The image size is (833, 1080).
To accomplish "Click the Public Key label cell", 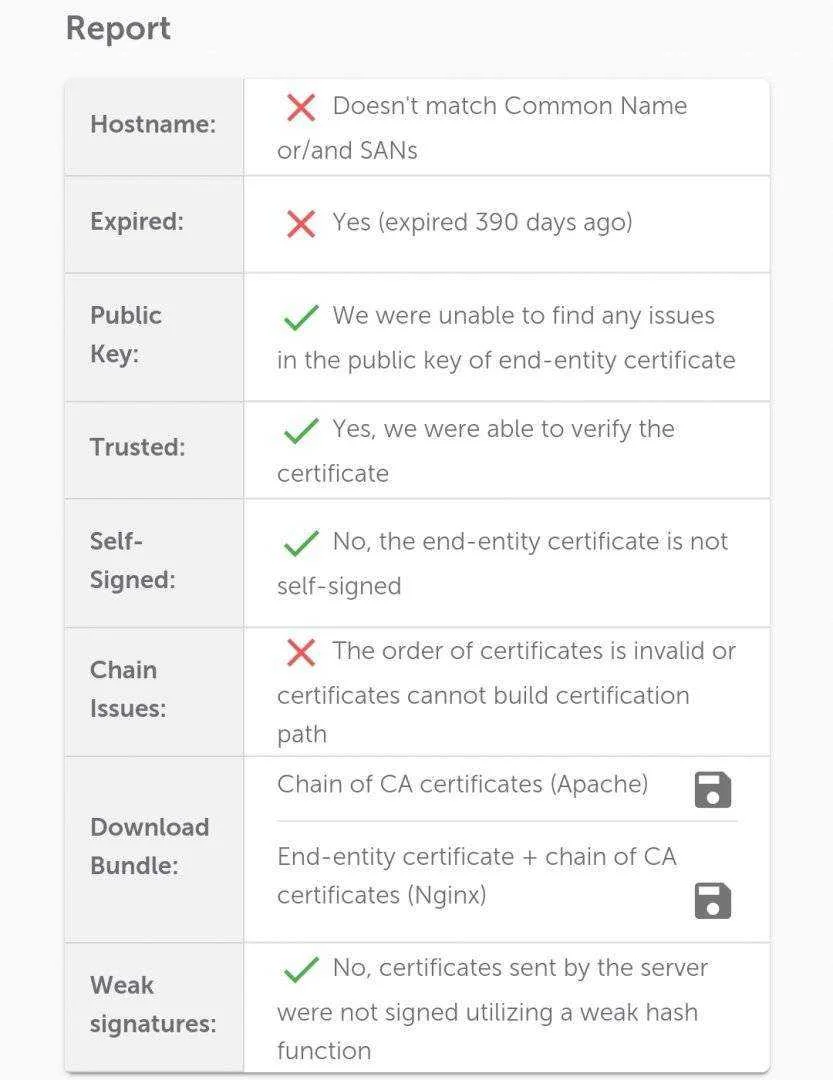I will click(x=154, y=338).
